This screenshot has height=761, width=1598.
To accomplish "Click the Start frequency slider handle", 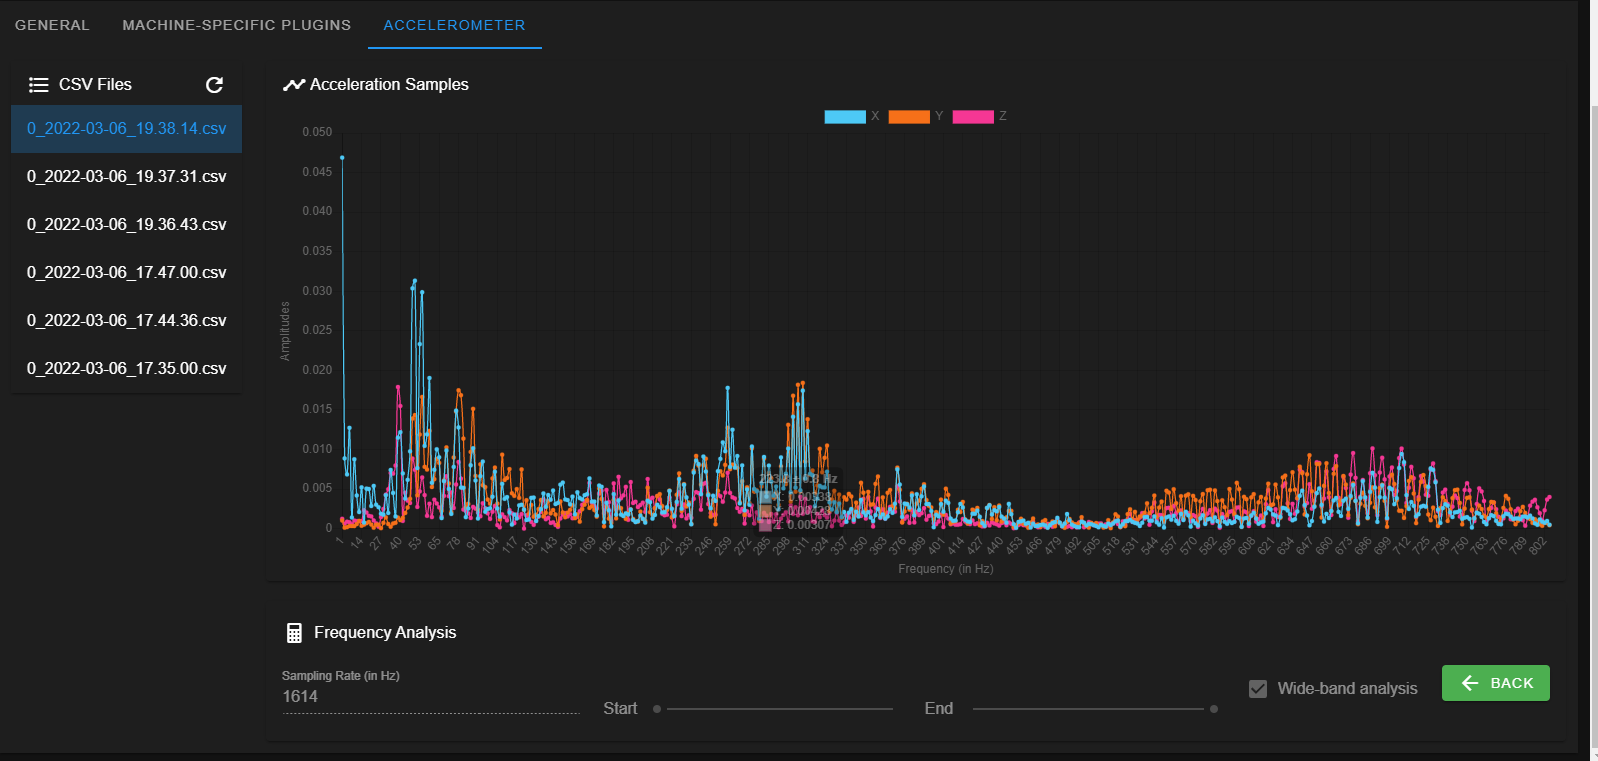I will point(657,709).
